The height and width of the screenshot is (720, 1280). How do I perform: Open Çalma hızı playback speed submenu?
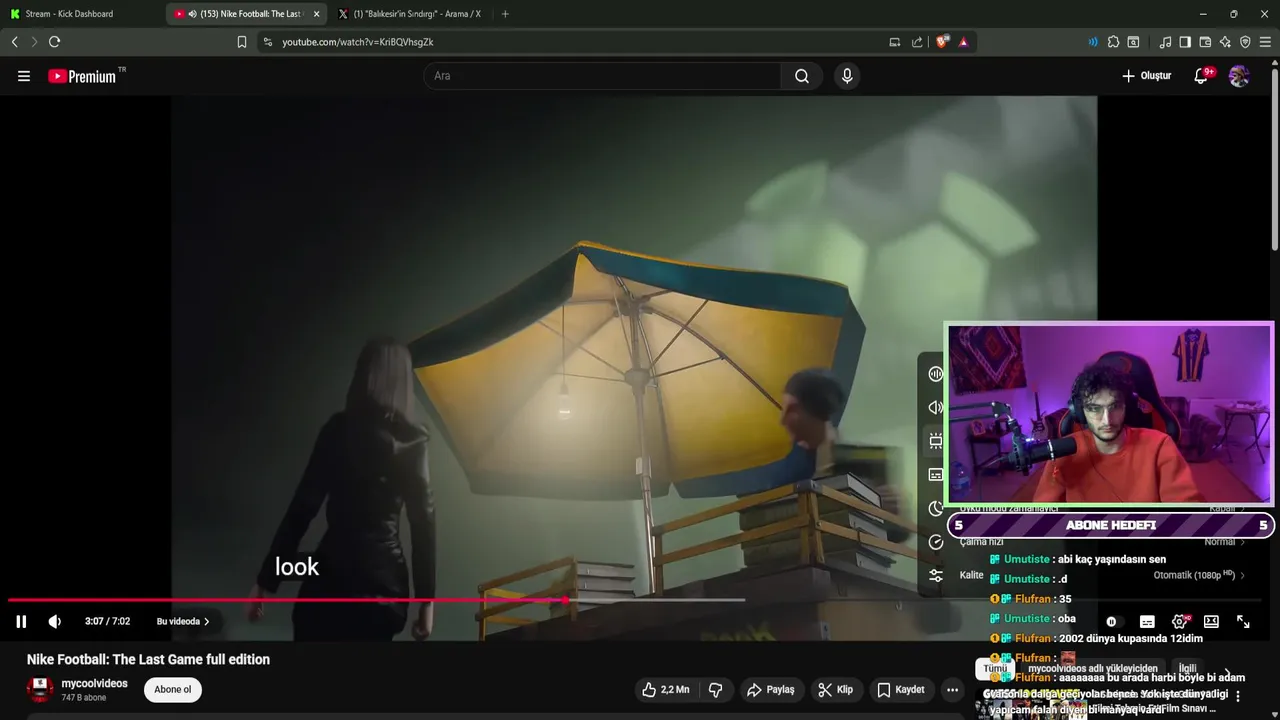1100,541
